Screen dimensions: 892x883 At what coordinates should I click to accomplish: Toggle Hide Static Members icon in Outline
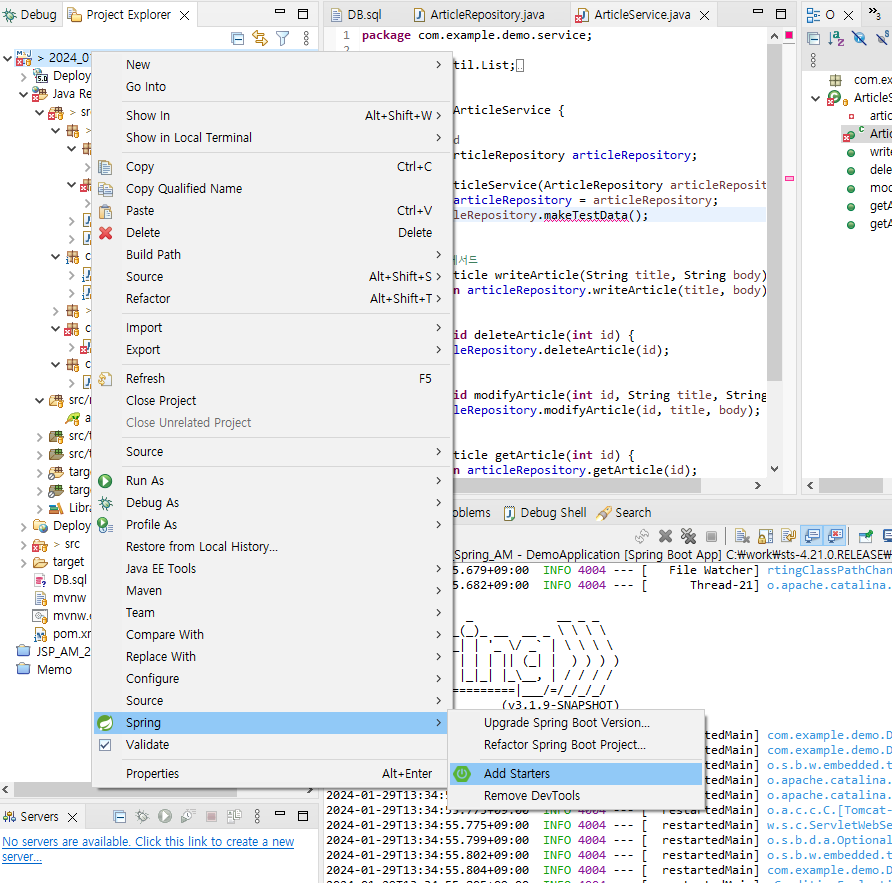tap(883, 39)
